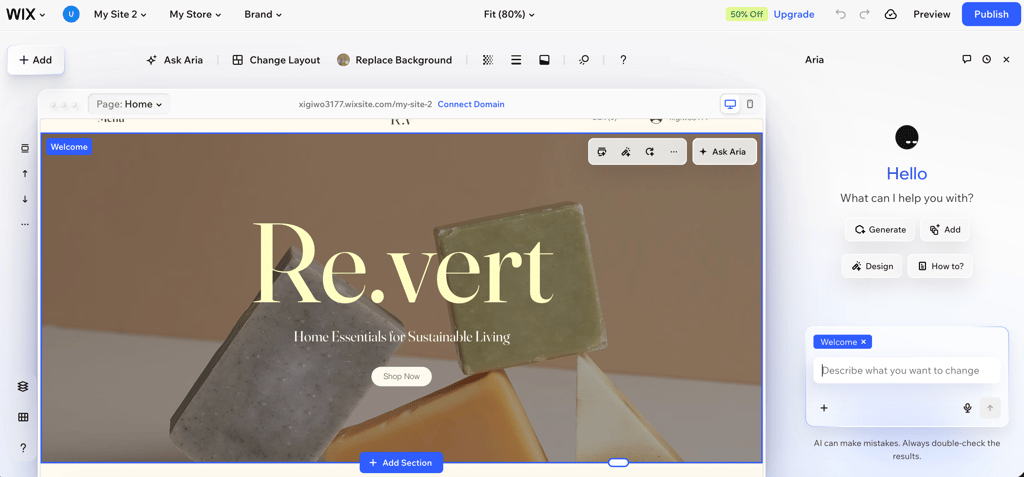Open the question mark help in toolbar

(623, 60)
